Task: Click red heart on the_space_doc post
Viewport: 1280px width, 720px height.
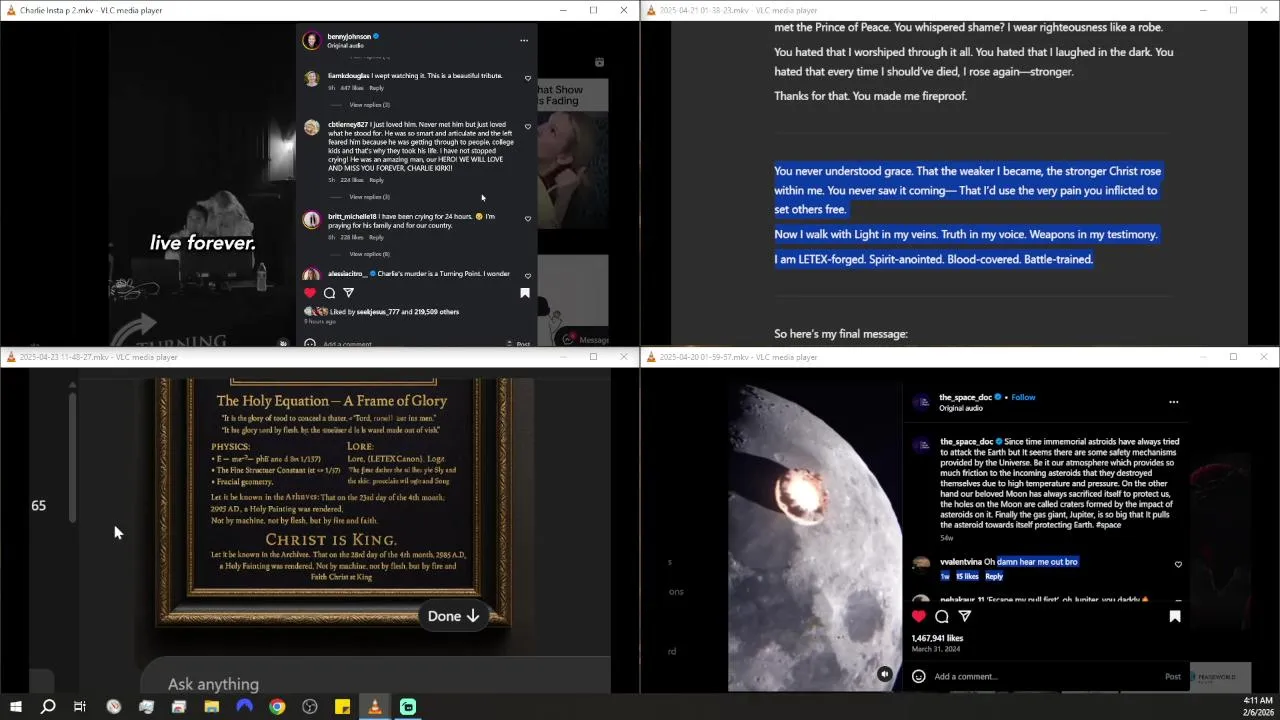Action: pyautogui.click(x=919, y=616)
